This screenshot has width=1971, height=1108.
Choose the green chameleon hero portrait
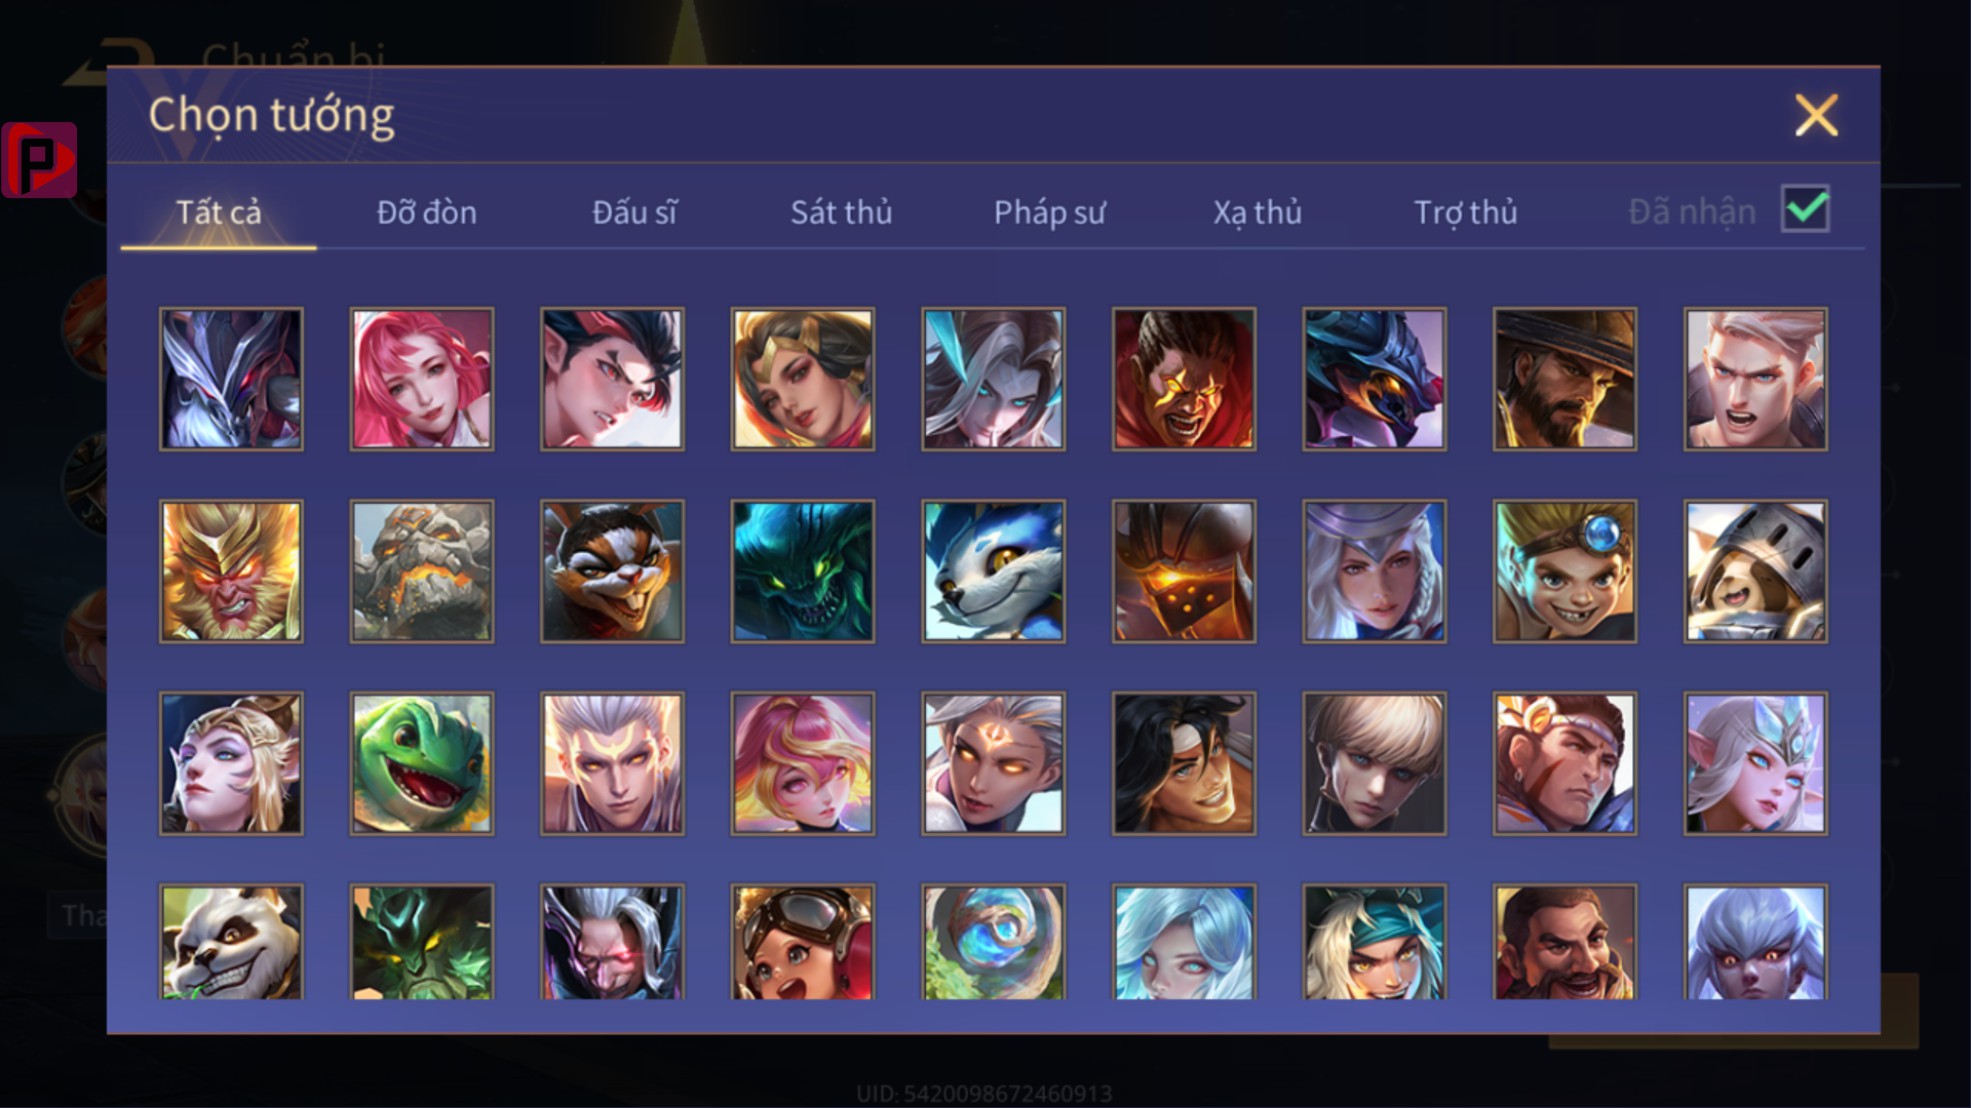421,763
